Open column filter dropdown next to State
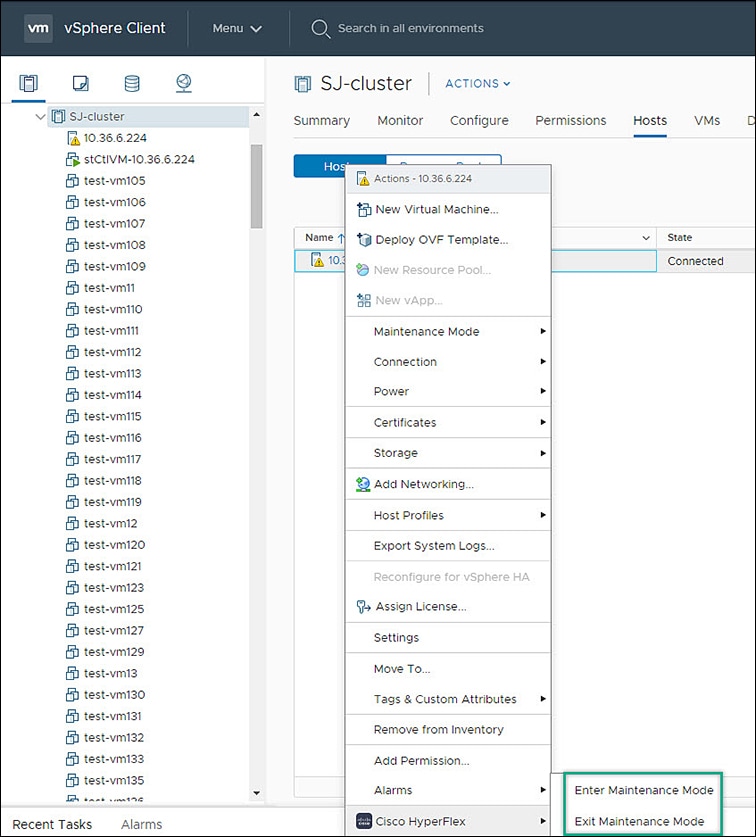The width and height of the screenshot is (756, 837). [645, 238]
